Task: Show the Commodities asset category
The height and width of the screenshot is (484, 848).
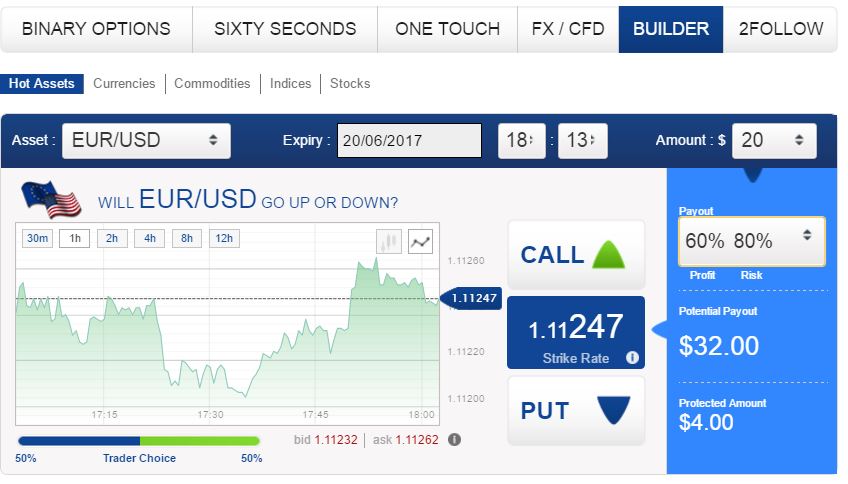Action: [x=212, y=84]
